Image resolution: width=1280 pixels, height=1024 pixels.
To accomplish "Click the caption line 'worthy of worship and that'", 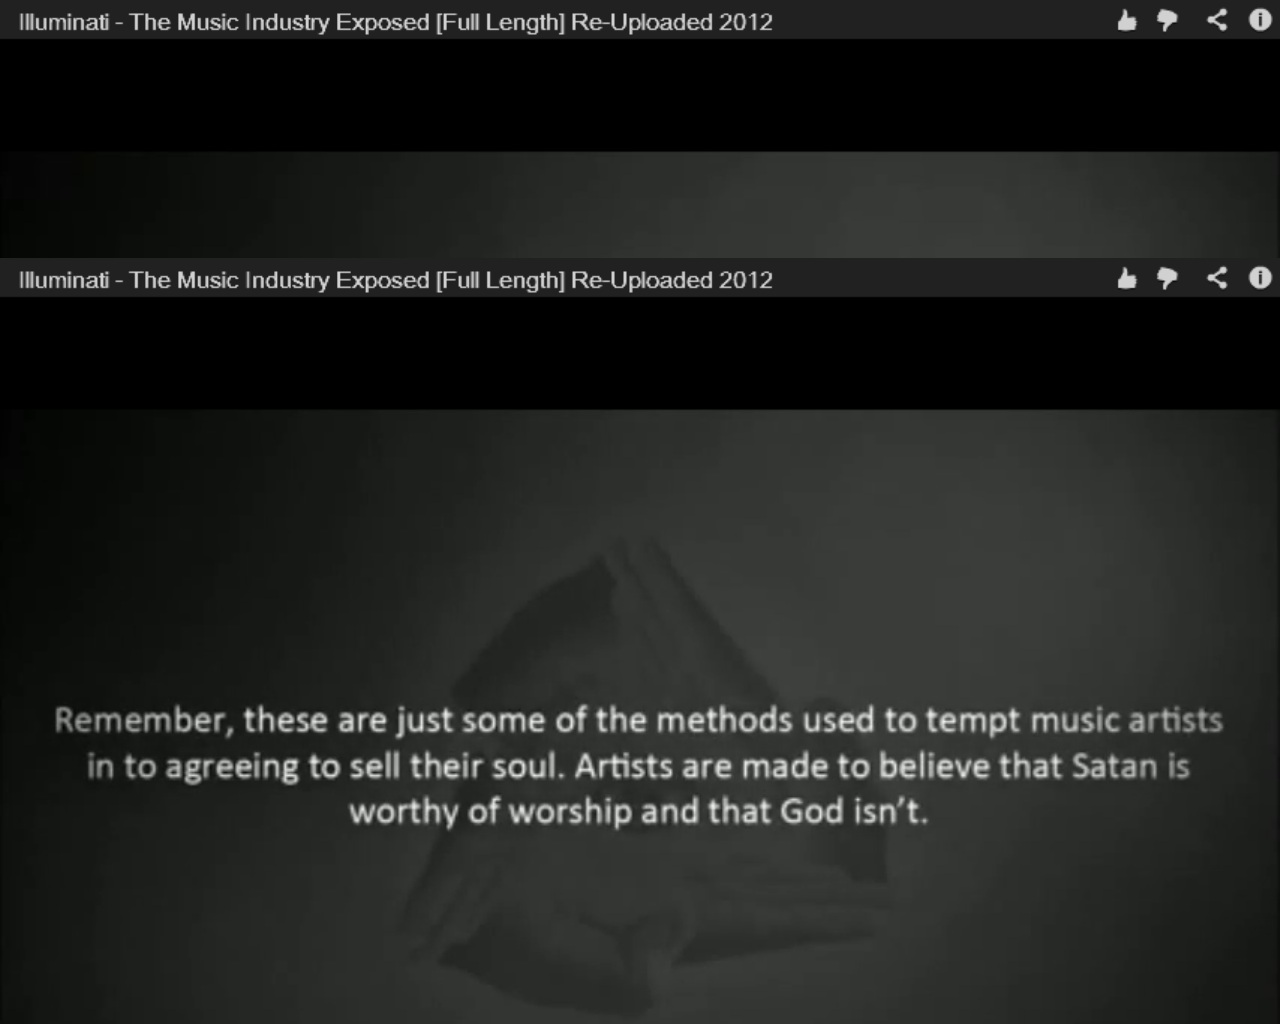I will click(x=638, y=811).
